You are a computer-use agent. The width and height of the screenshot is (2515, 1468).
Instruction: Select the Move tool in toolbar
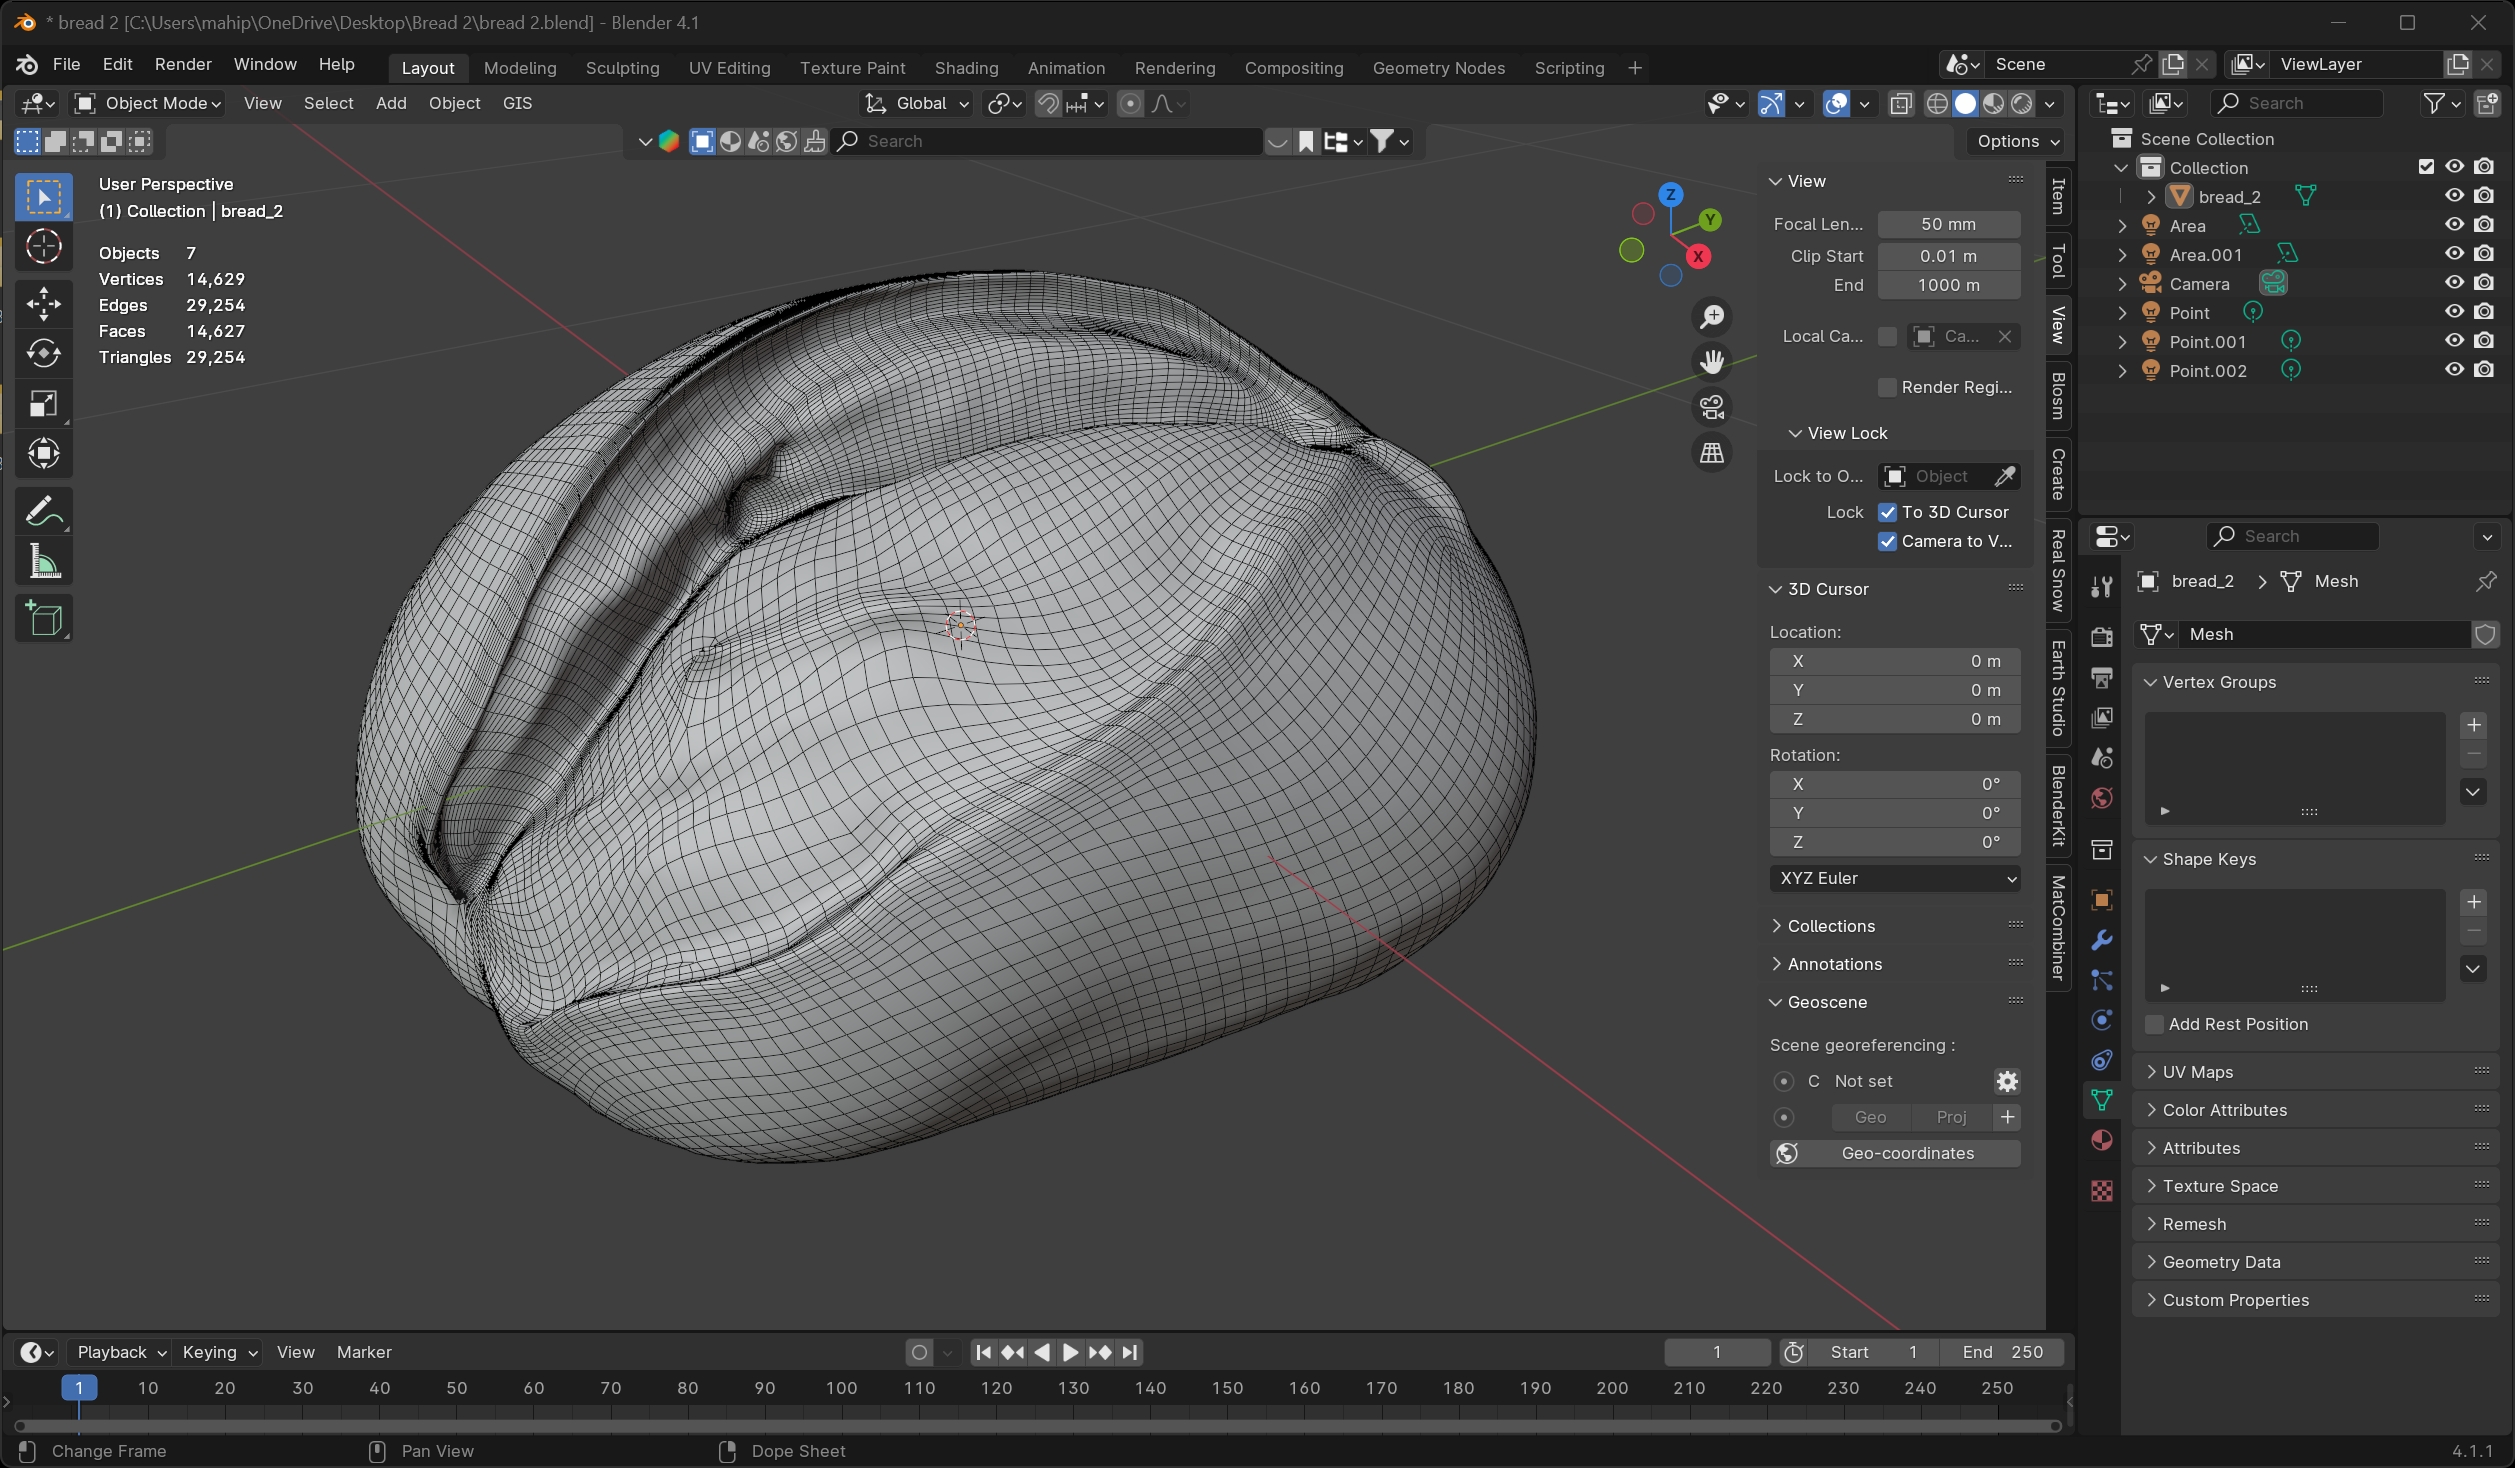pyautogui.click(x=43, y=304)
